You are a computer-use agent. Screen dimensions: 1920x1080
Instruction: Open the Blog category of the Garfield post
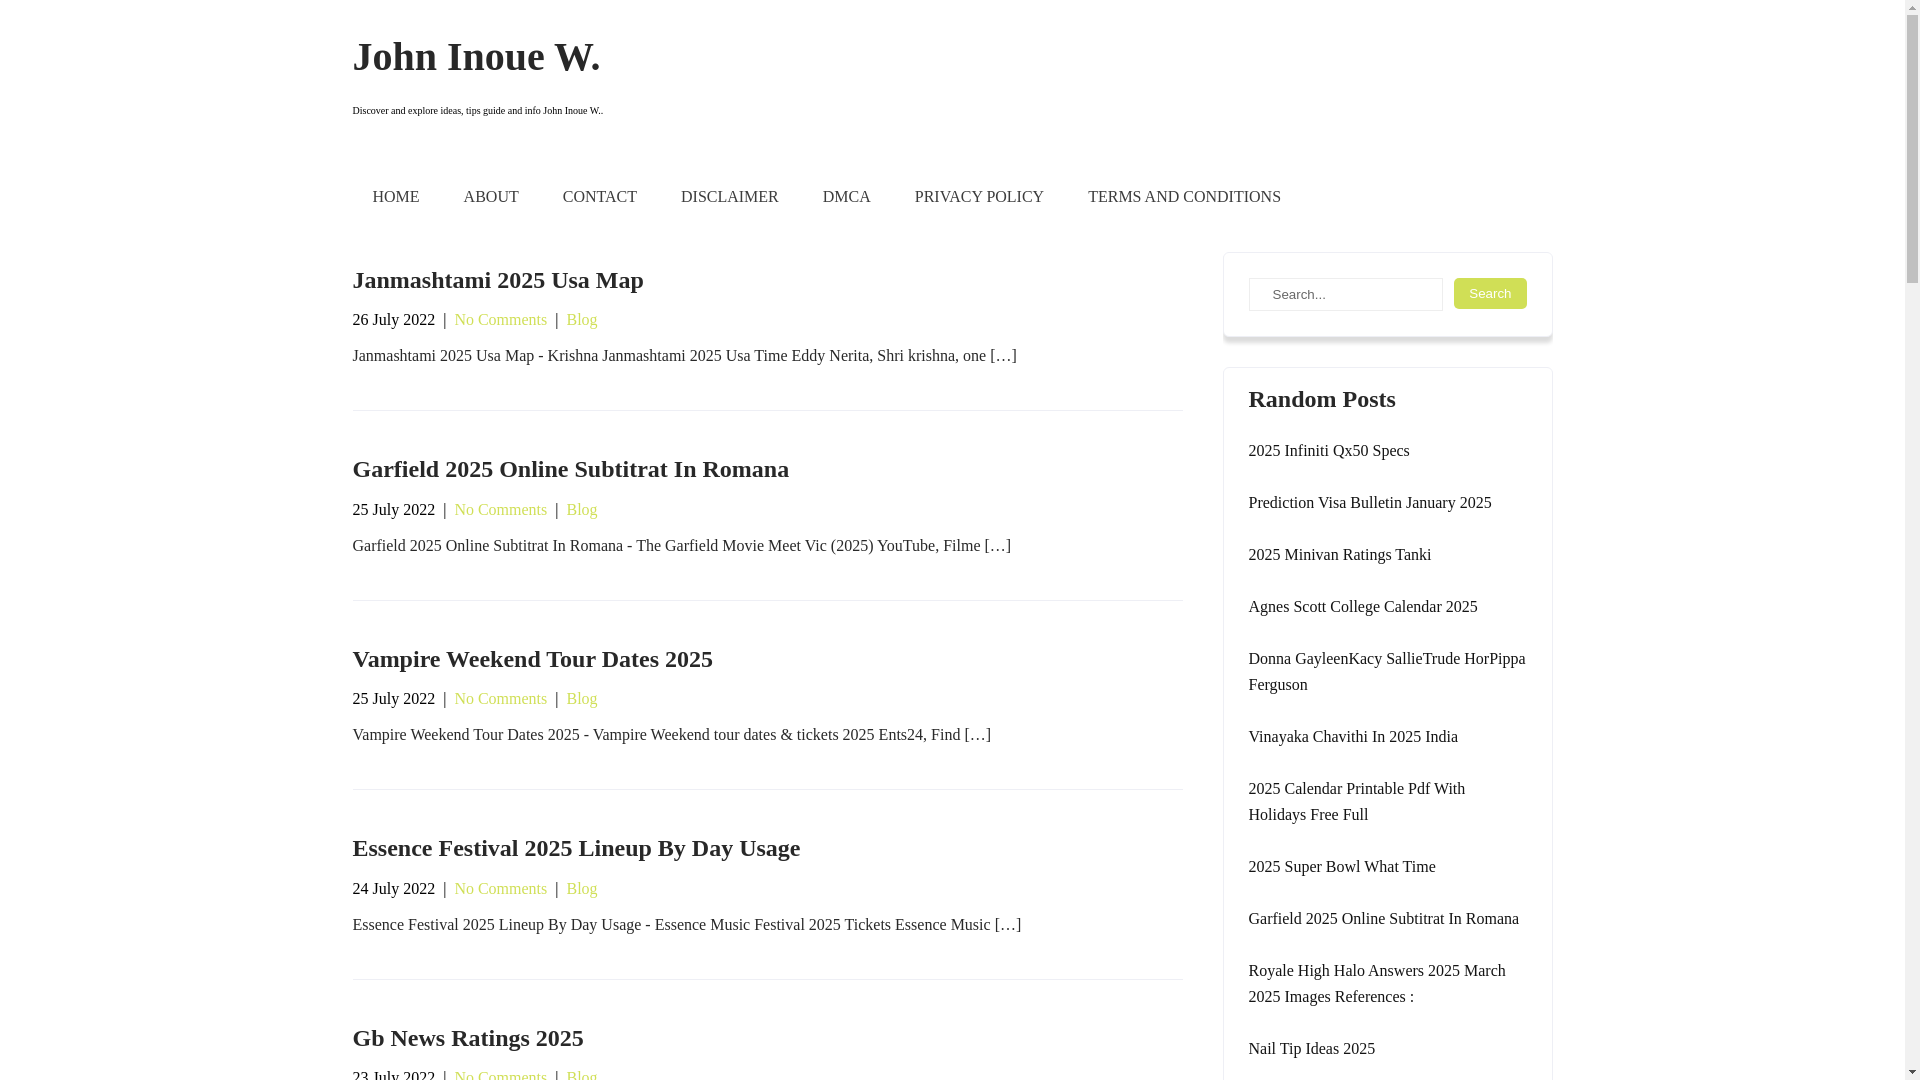point(582,510)
